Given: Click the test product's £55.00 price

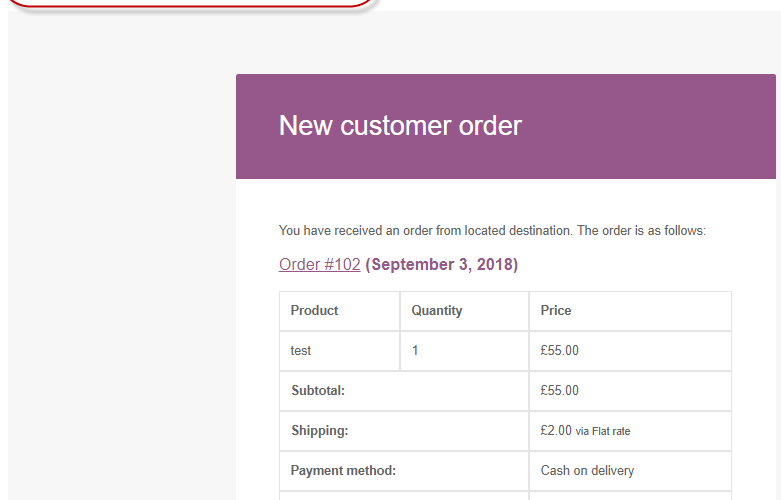Looking at the screenshot, I should 559,351.
